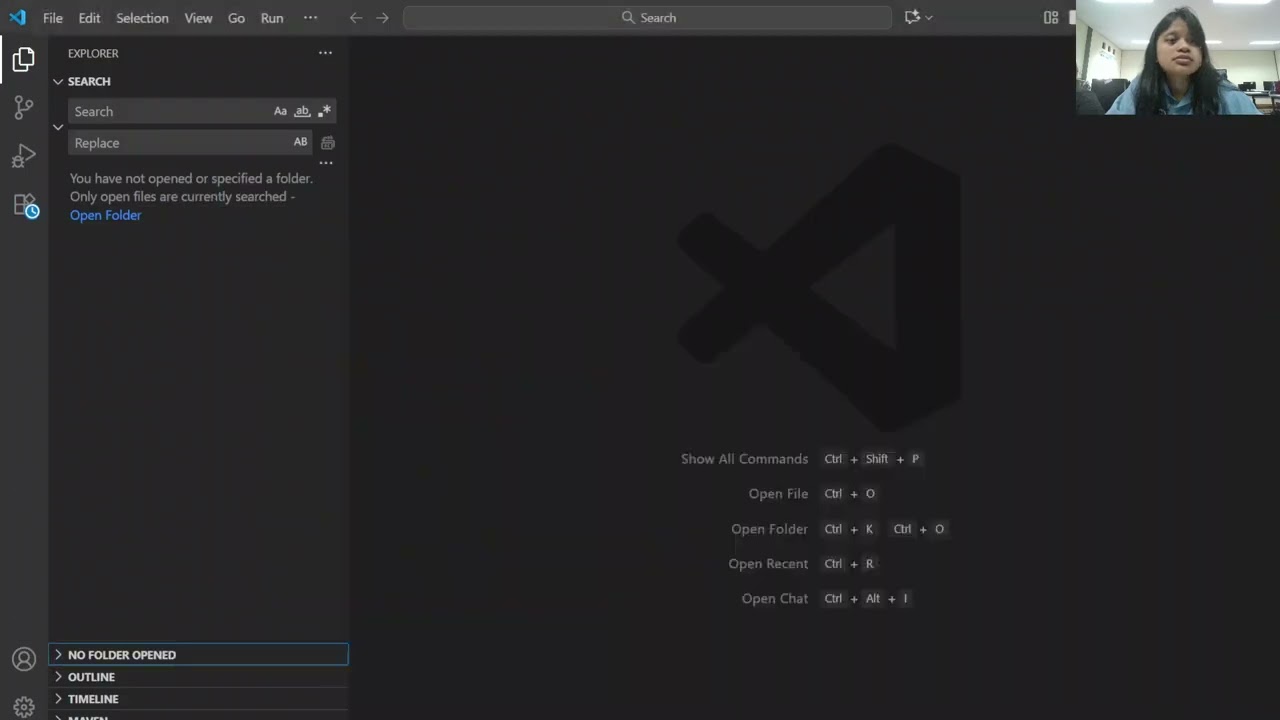Click the EXPLORER panel title
Image resolution: width=1280 pixels, height=720 pixels.
click(x=93, y=53)
